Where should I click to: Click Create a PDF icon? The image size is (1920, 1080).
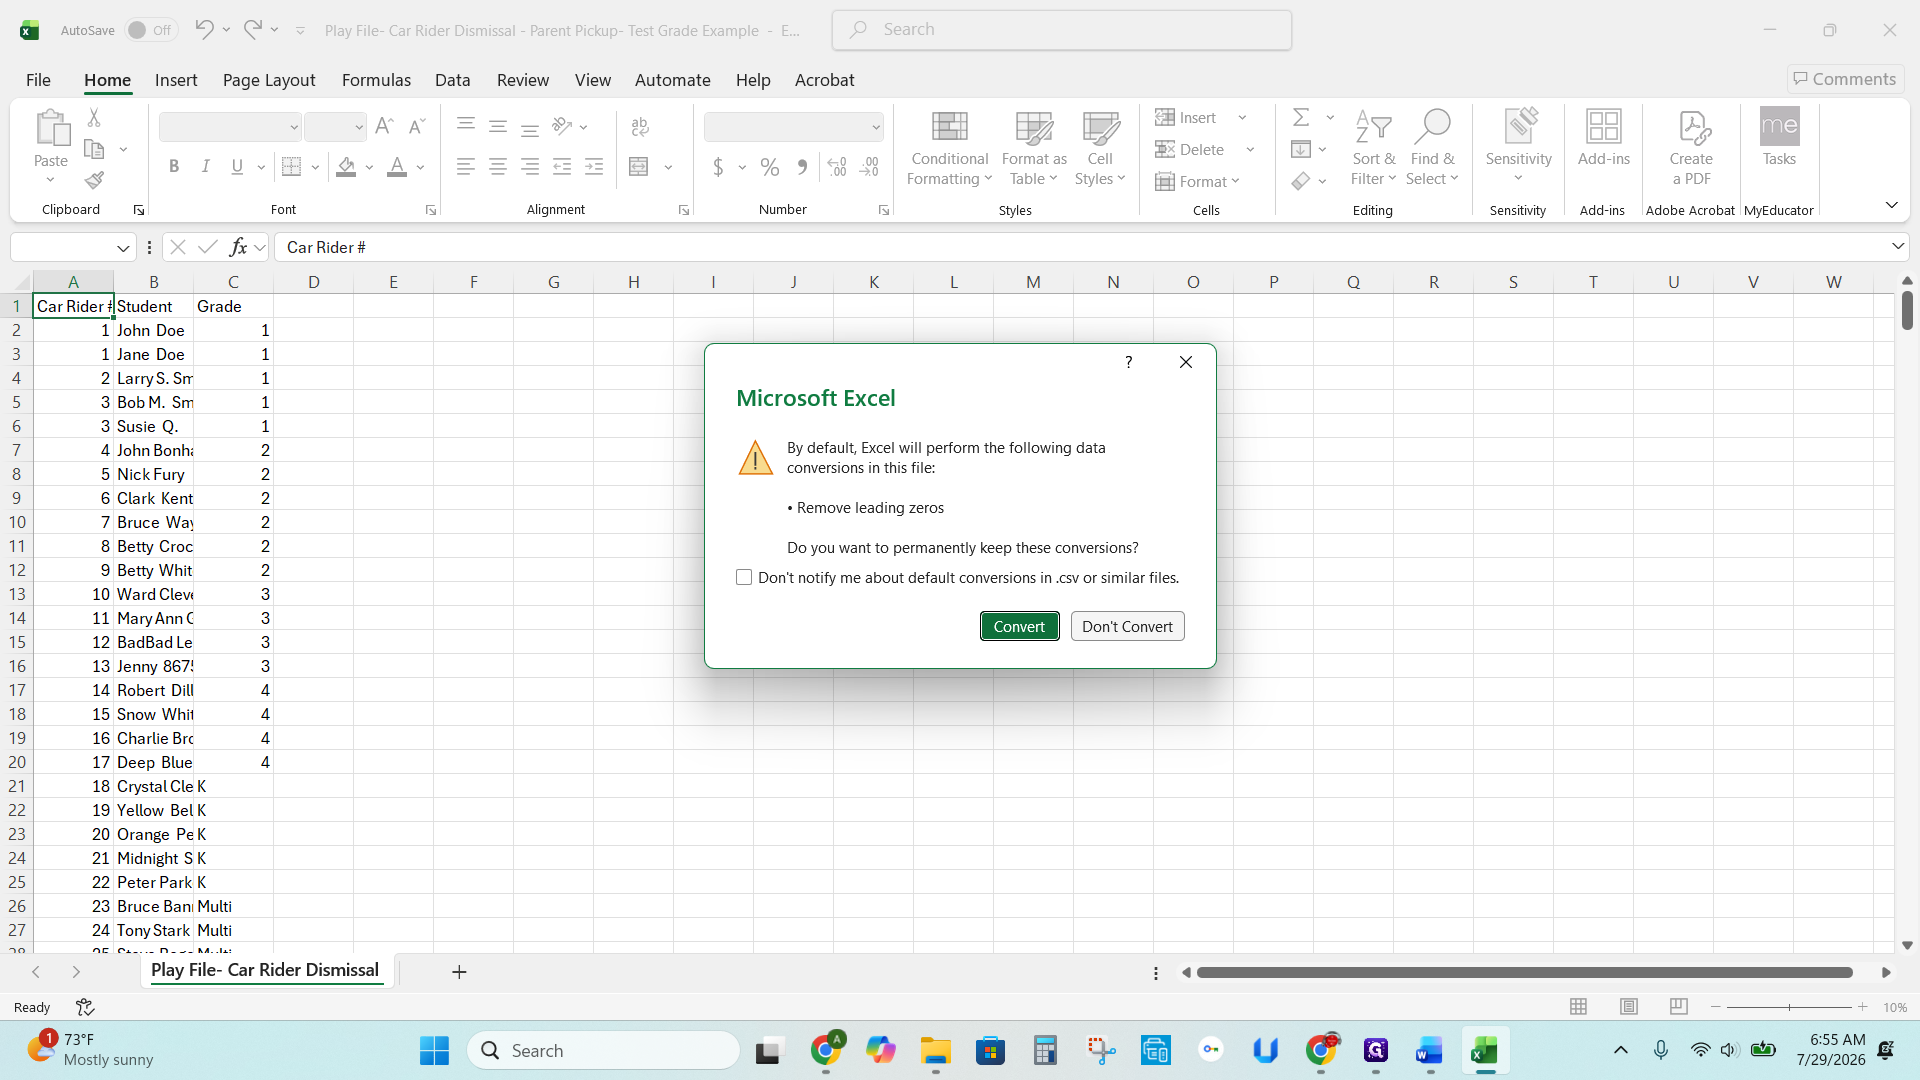coord(1691,148)
